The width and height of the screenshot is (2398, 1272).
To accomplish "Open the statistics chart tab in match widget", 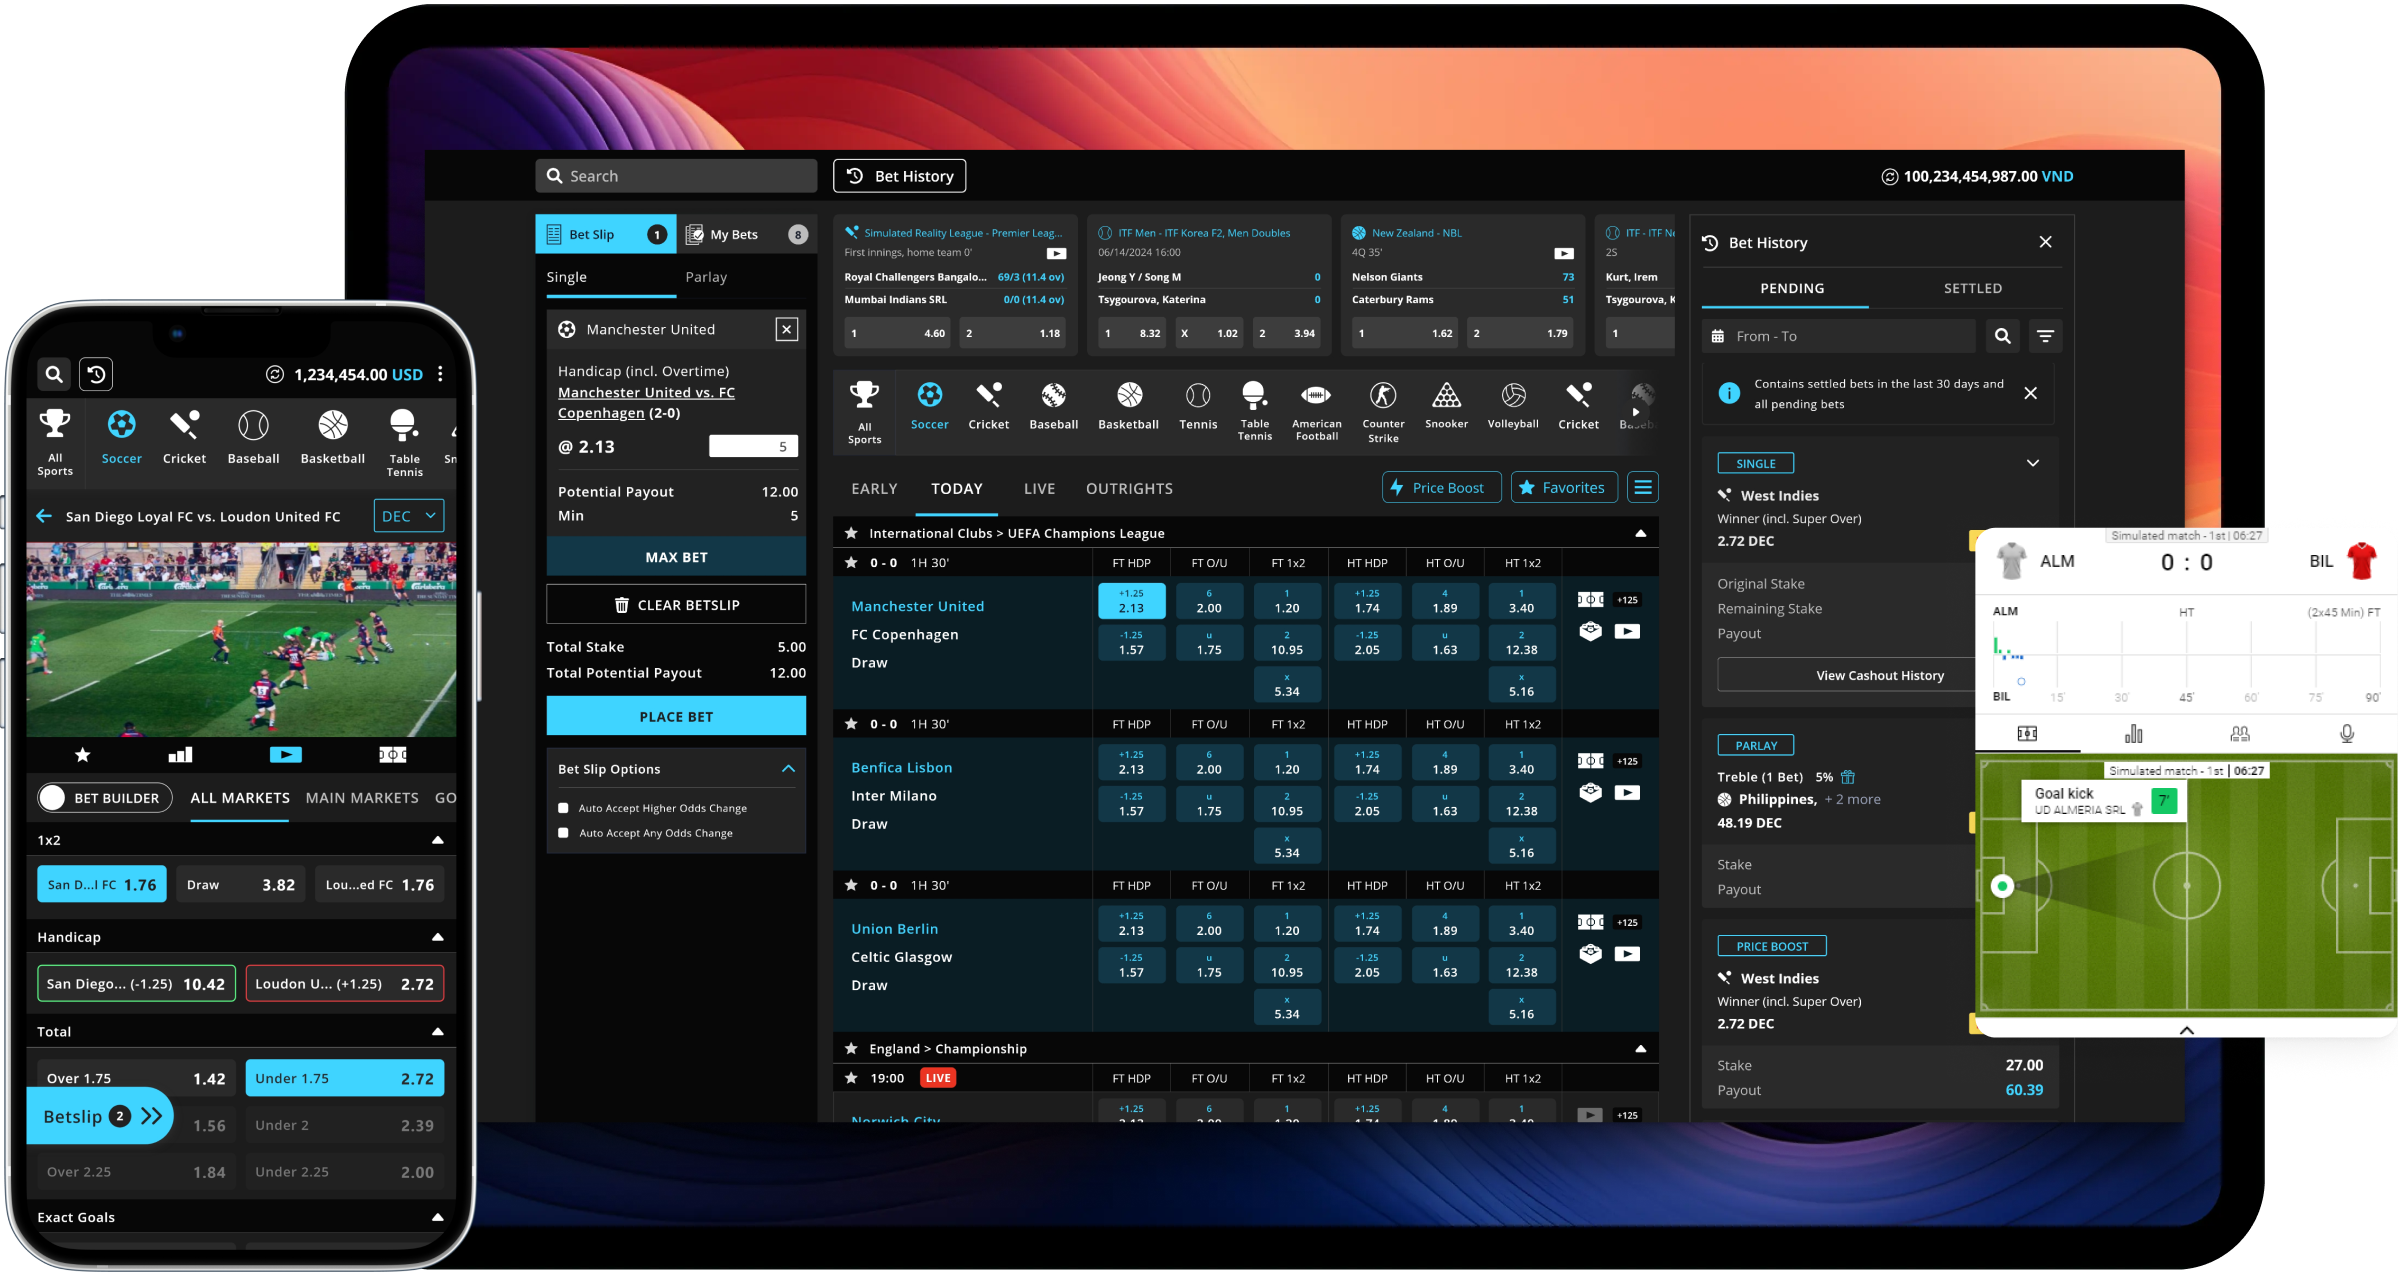I will coord(2134,734).
